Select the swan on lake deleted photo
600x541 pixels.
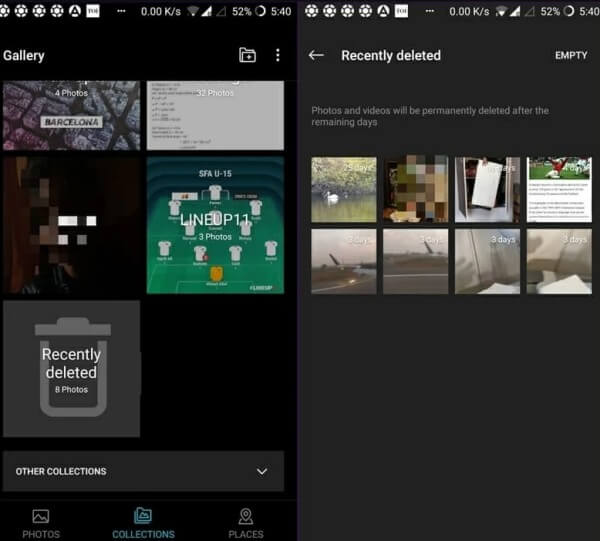point(344,189)
